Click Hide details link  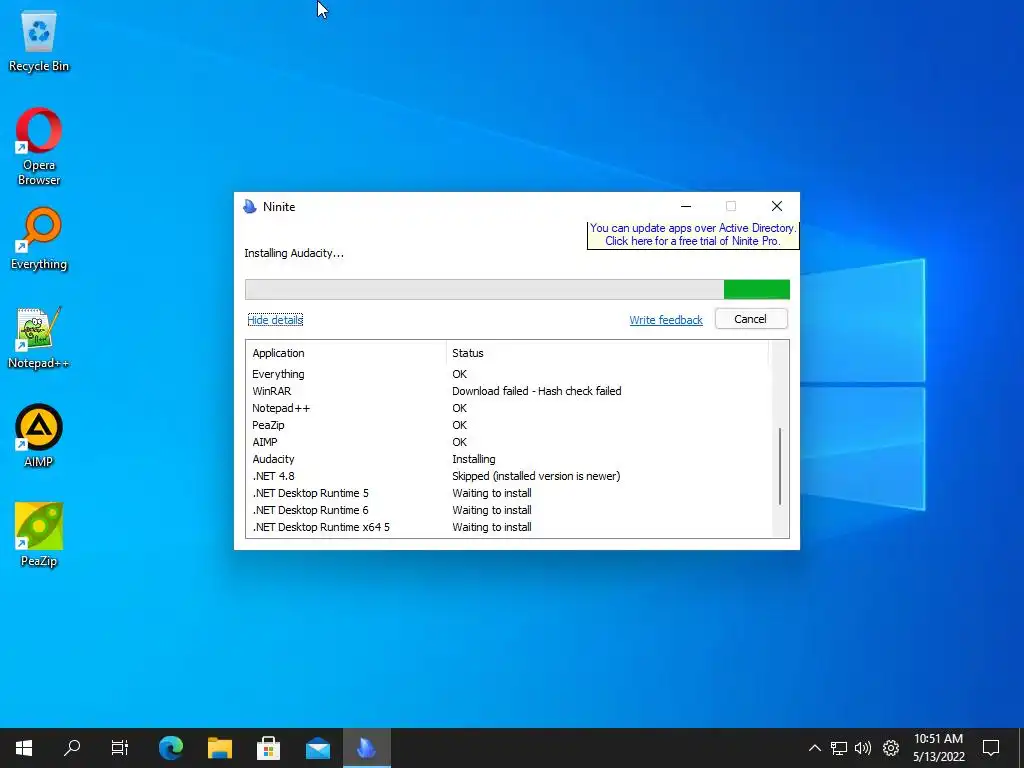coord(275,320)
